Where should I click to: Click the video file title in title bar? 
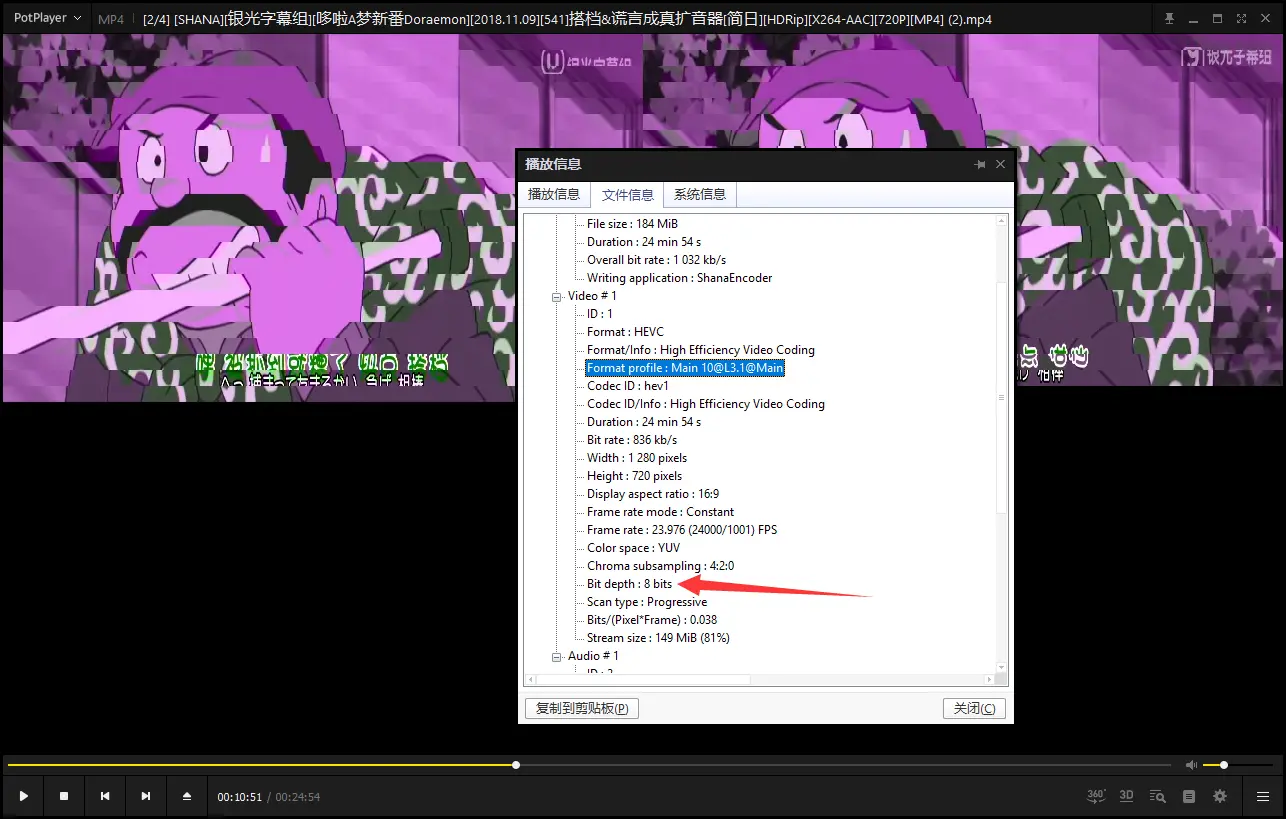[567, 19]
